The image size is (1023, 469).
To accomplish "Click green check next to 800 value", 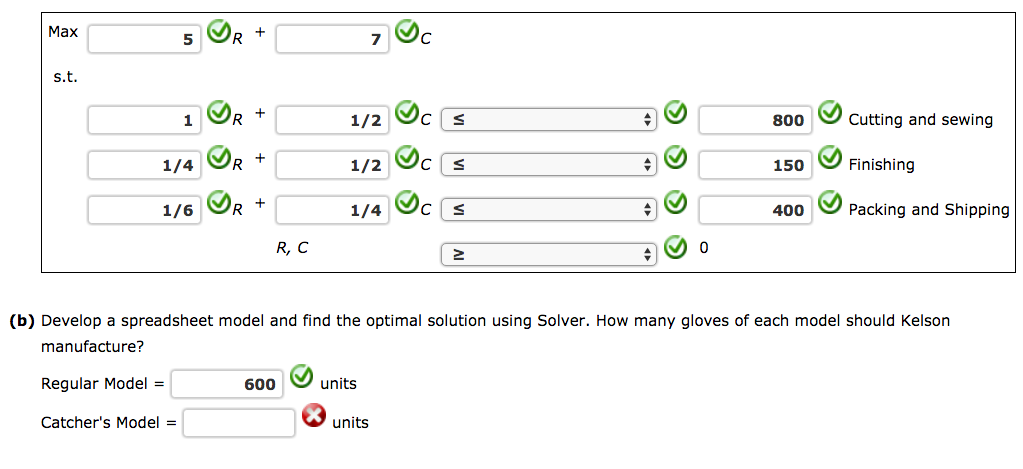I will (x=830, y=115).
